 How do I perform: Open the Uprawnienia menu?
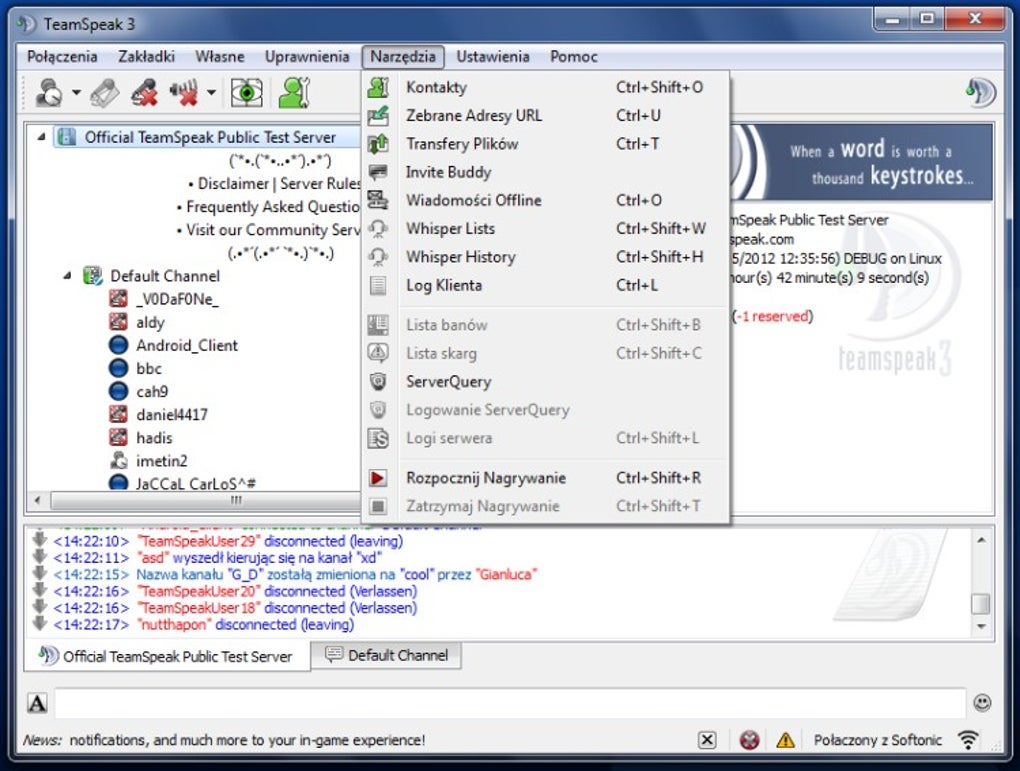pos(307,57)
